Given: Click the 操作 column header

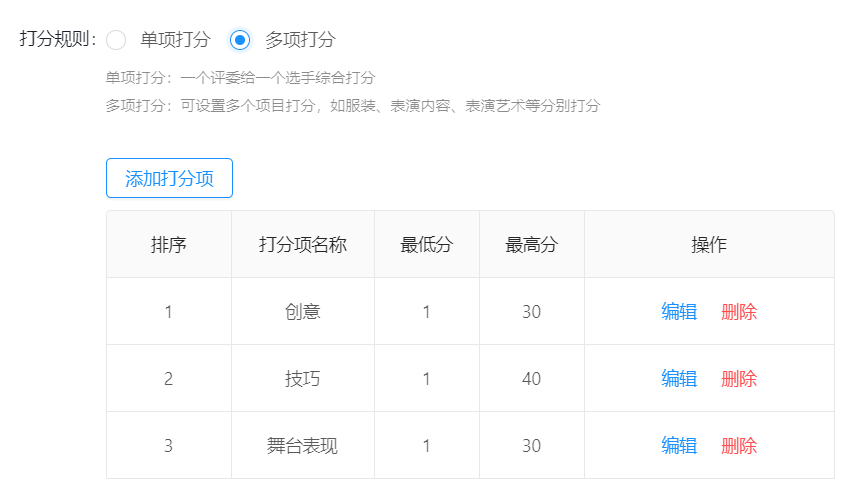Looking at the screenshot, I should pyautogui.click(x=709, y=244).
